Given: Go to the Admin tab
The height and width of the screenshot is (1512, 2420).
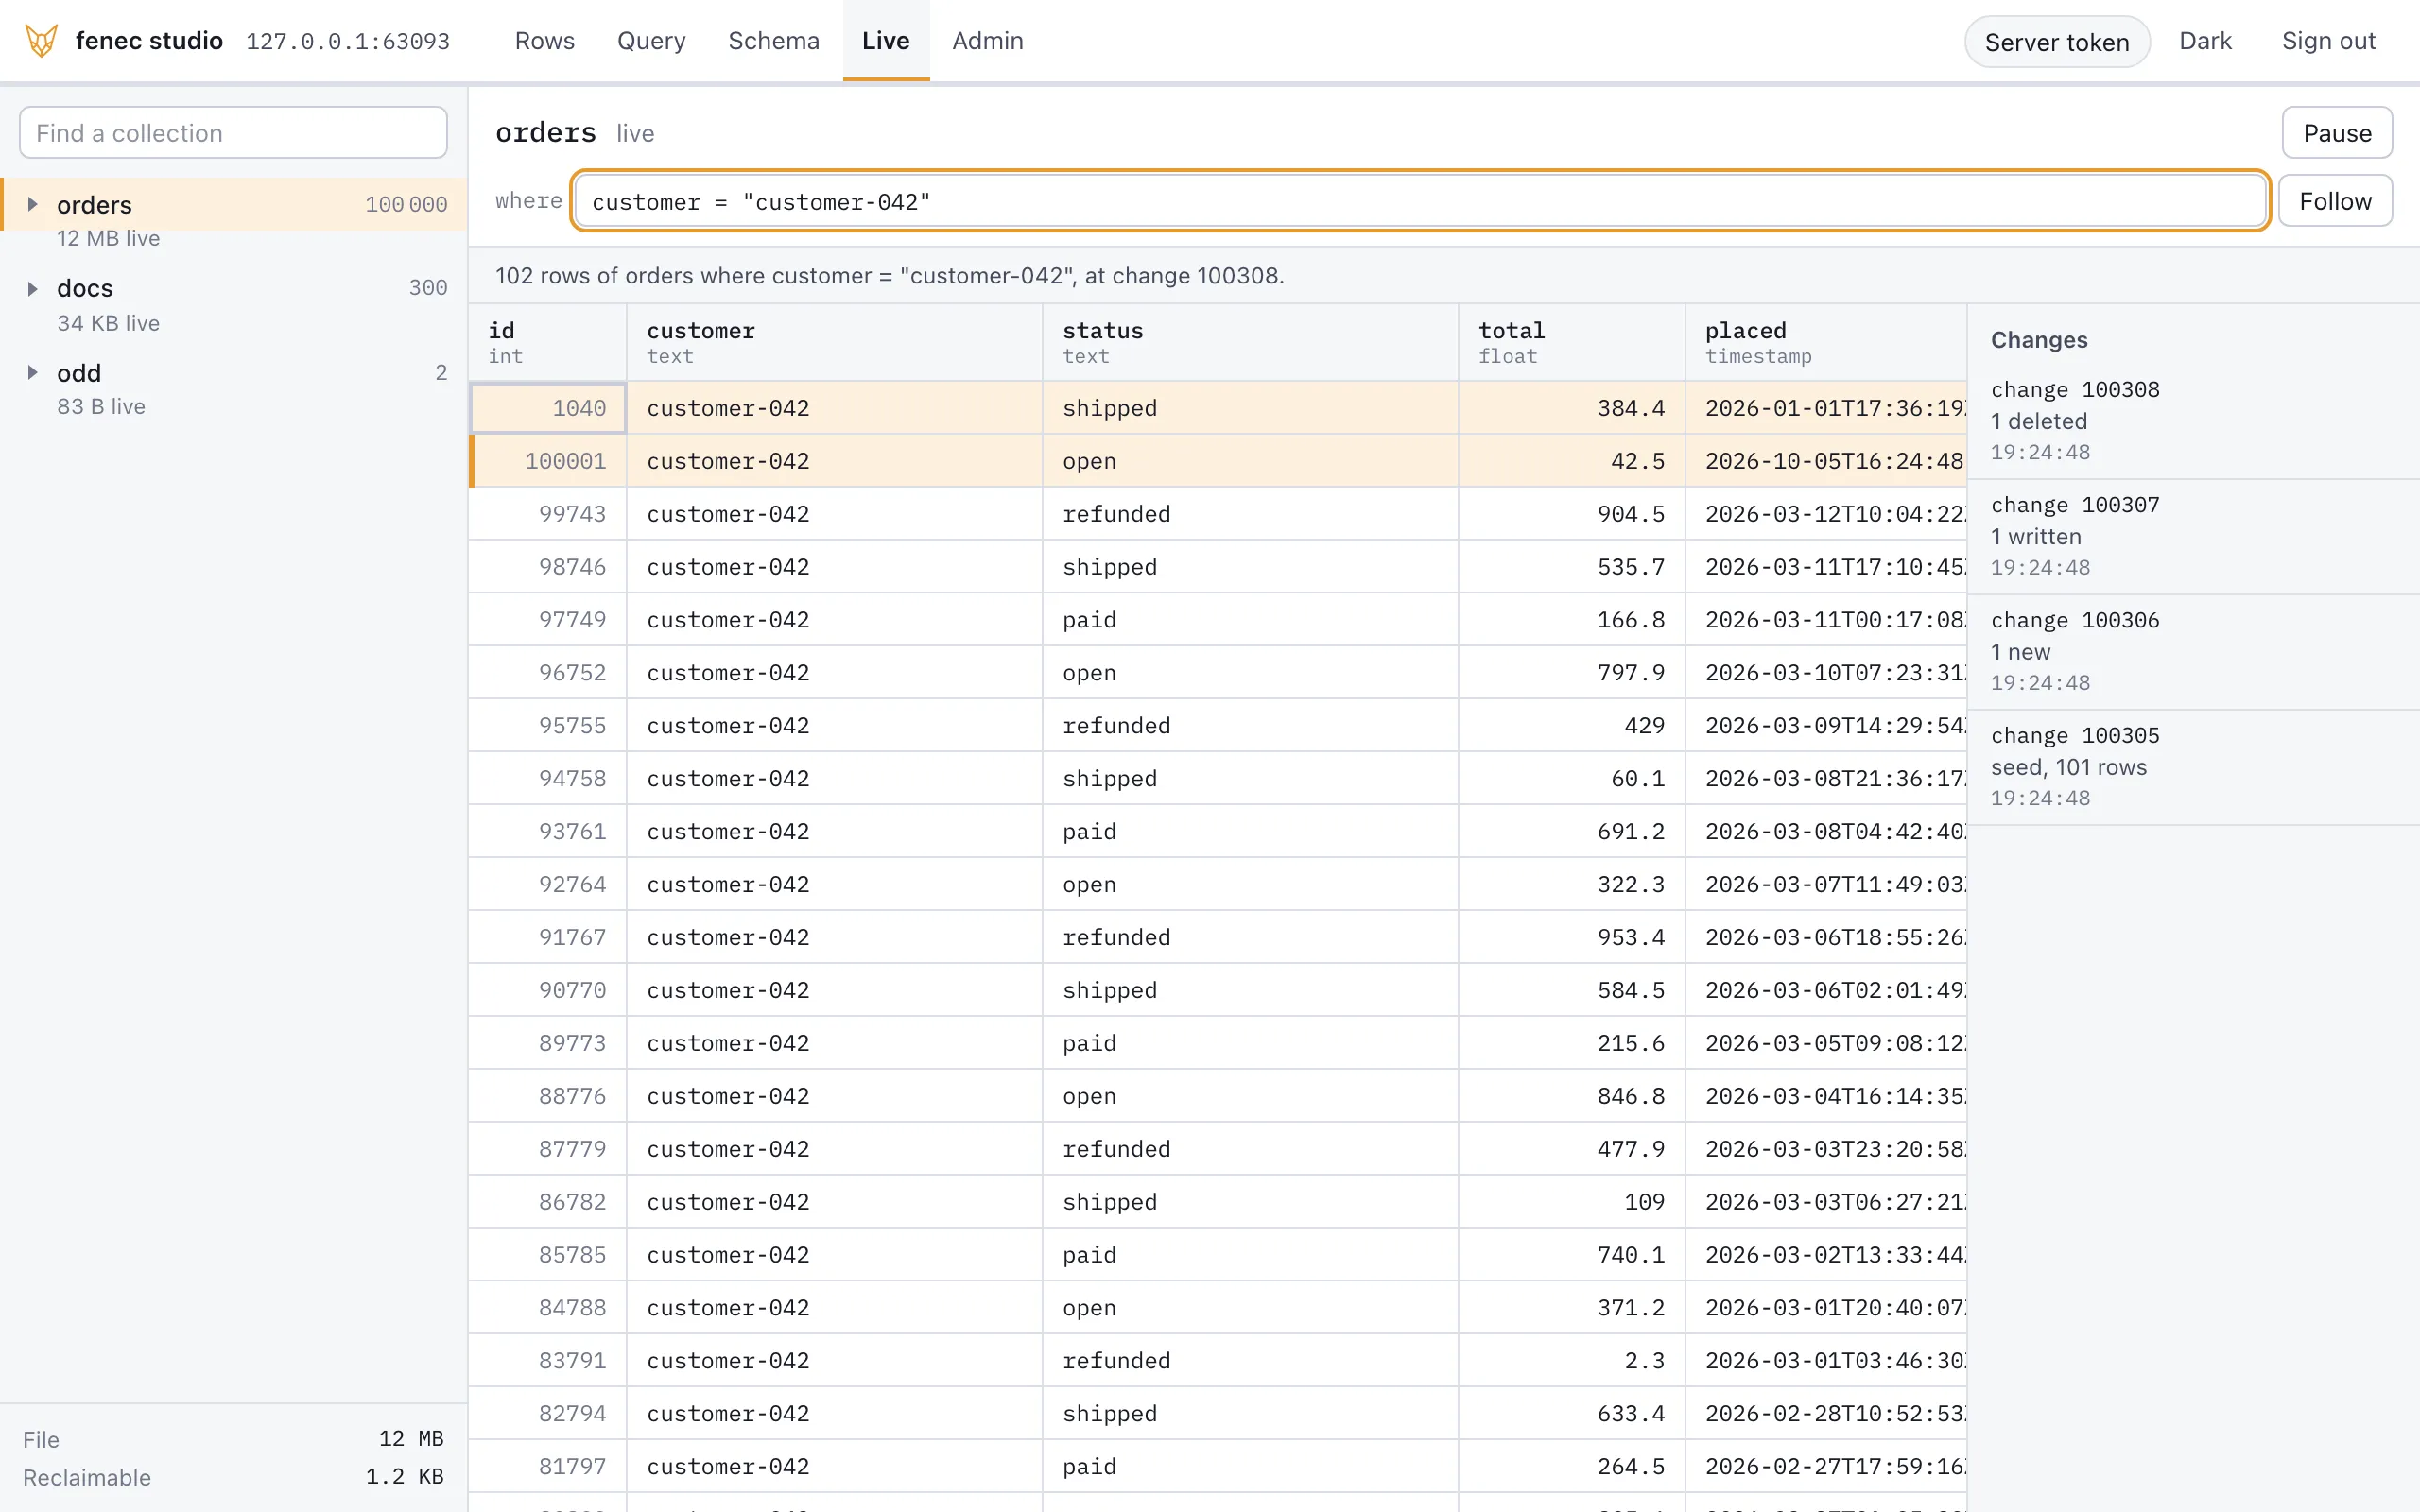Looking at the screenshot, I should [x=987, y=41].
